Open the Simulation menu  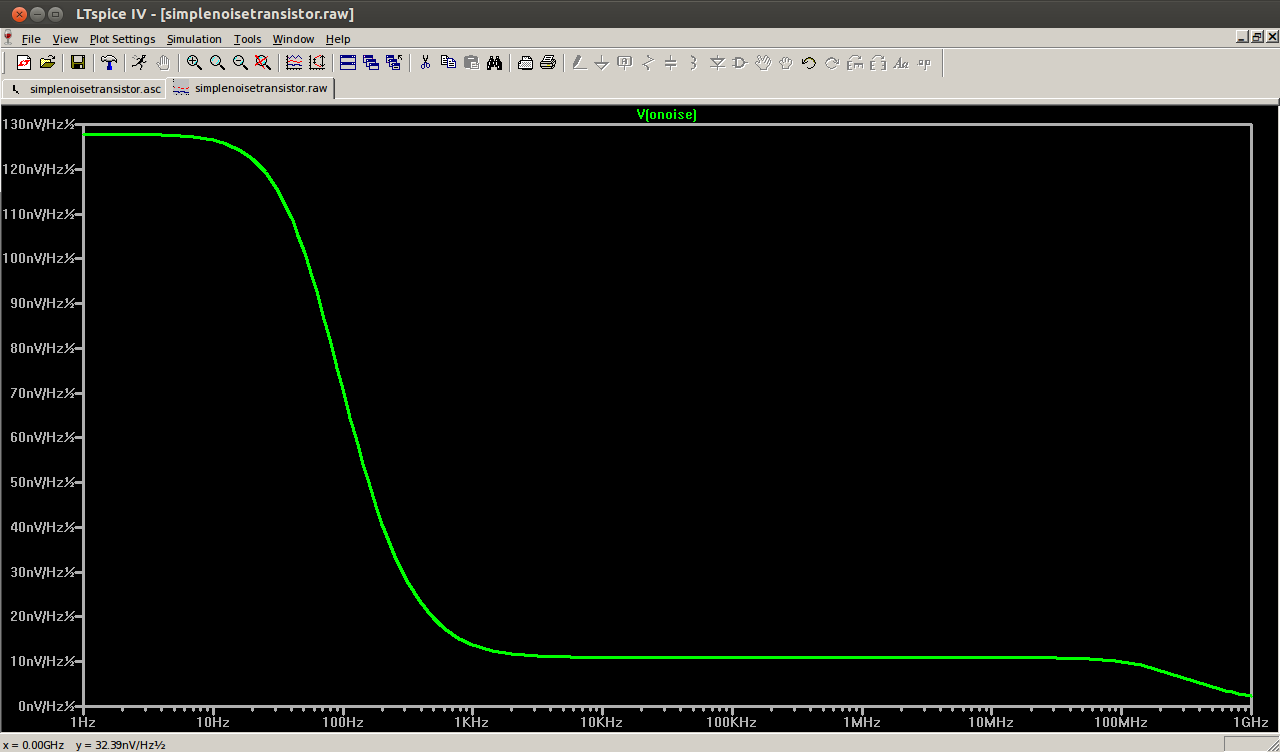coord(194,39)
